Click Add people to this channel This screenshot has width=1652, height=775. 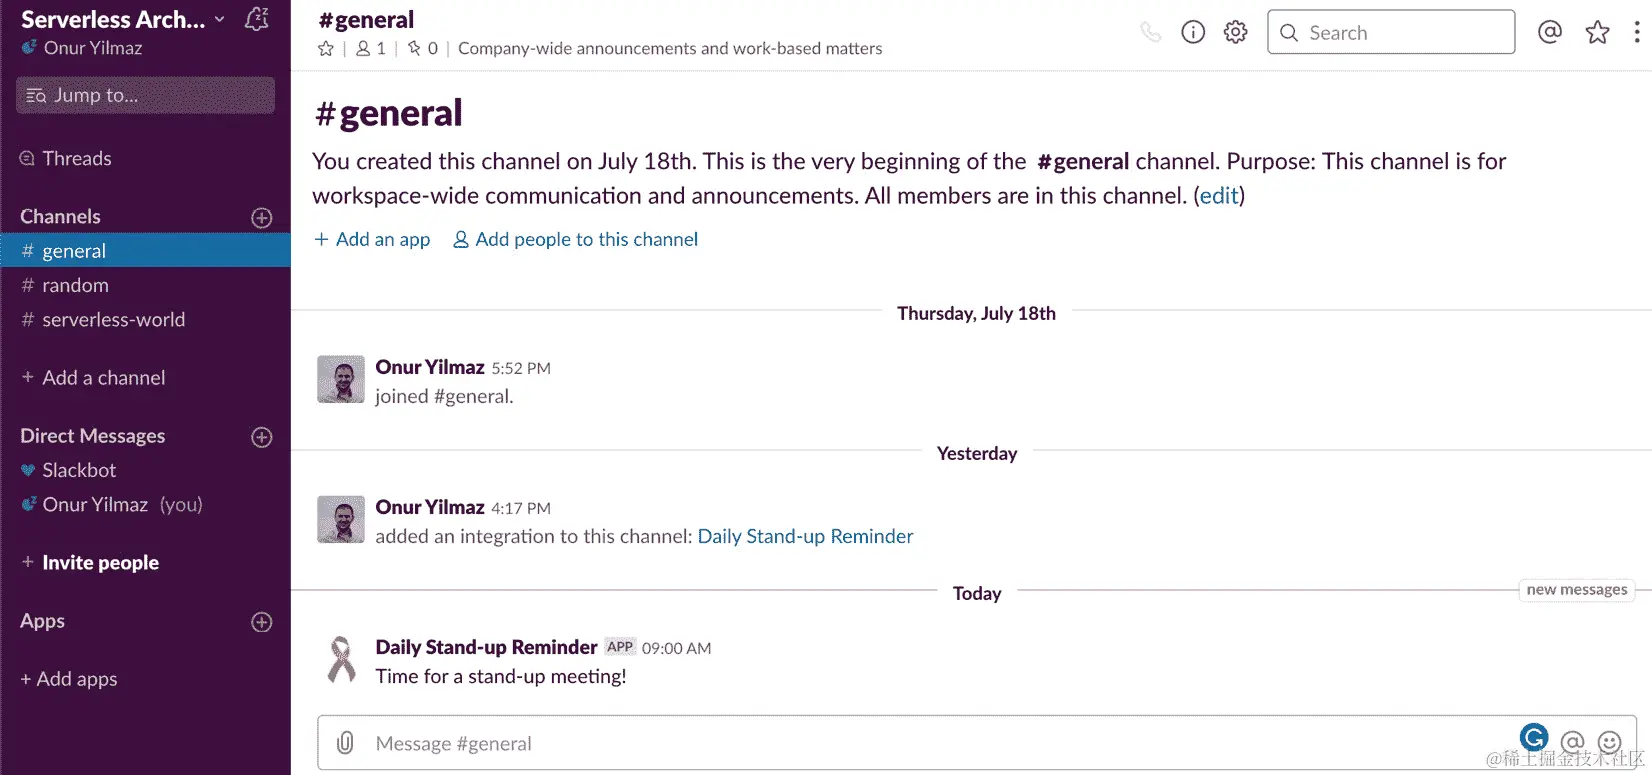tap(585, 239)
